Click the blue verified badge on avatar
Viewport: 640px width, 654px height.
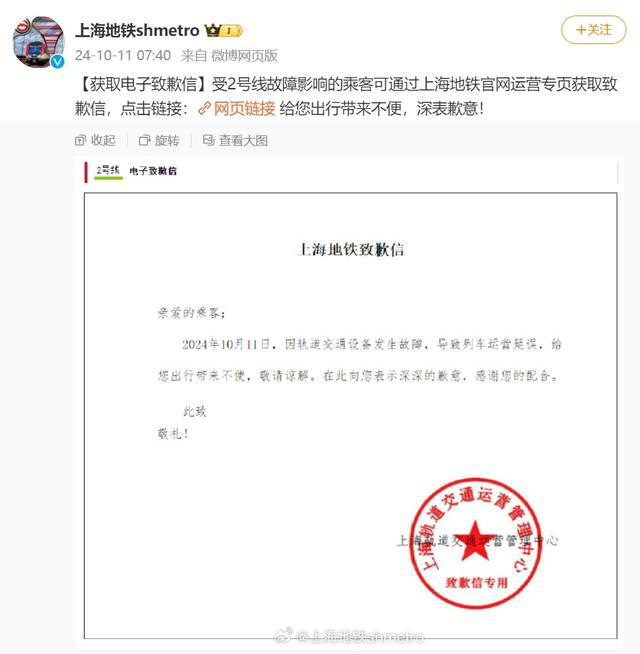(x=58, y=62)
